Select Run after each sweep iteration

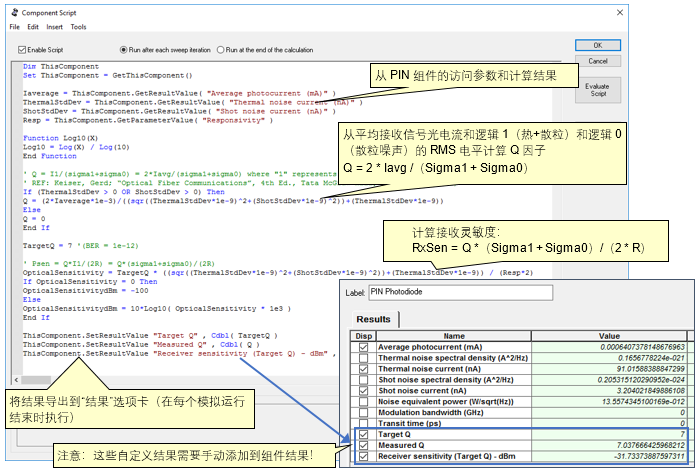point(123,50)
